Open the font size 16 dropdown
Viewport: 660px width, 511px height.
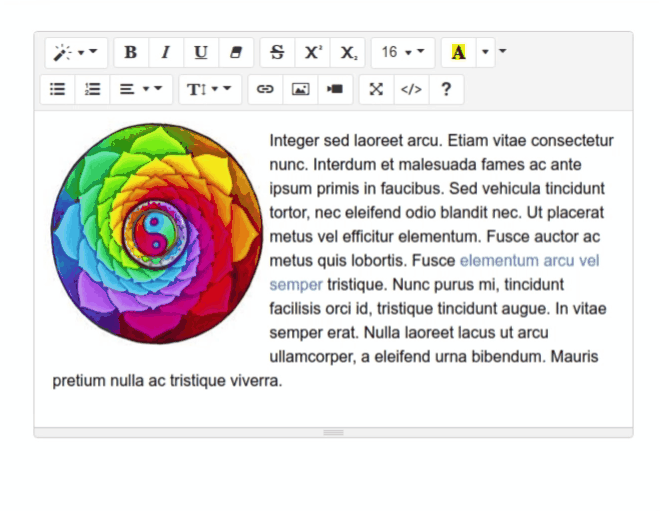pos(402,52)
